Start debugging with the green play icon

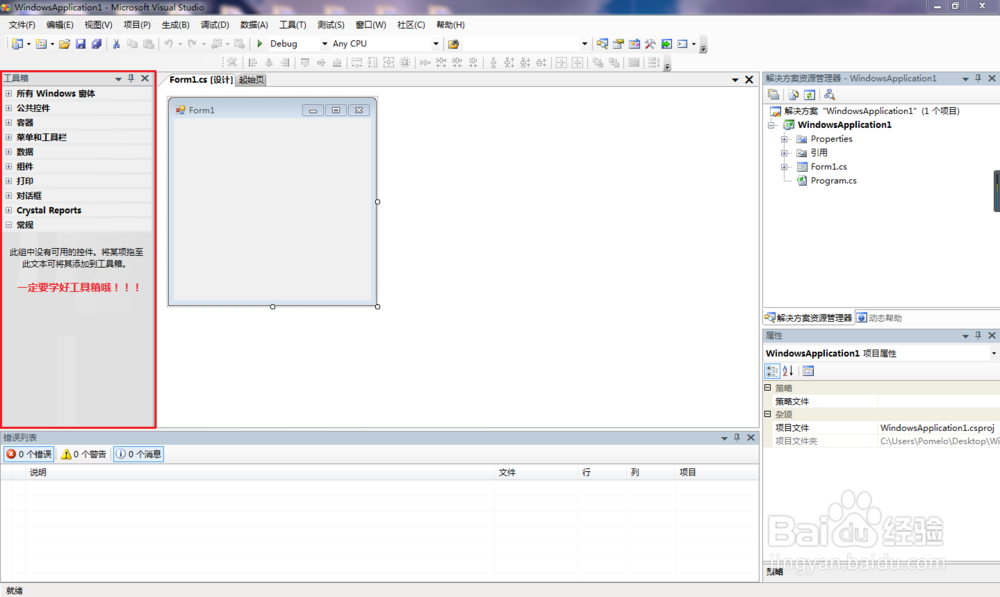point(260,44)
